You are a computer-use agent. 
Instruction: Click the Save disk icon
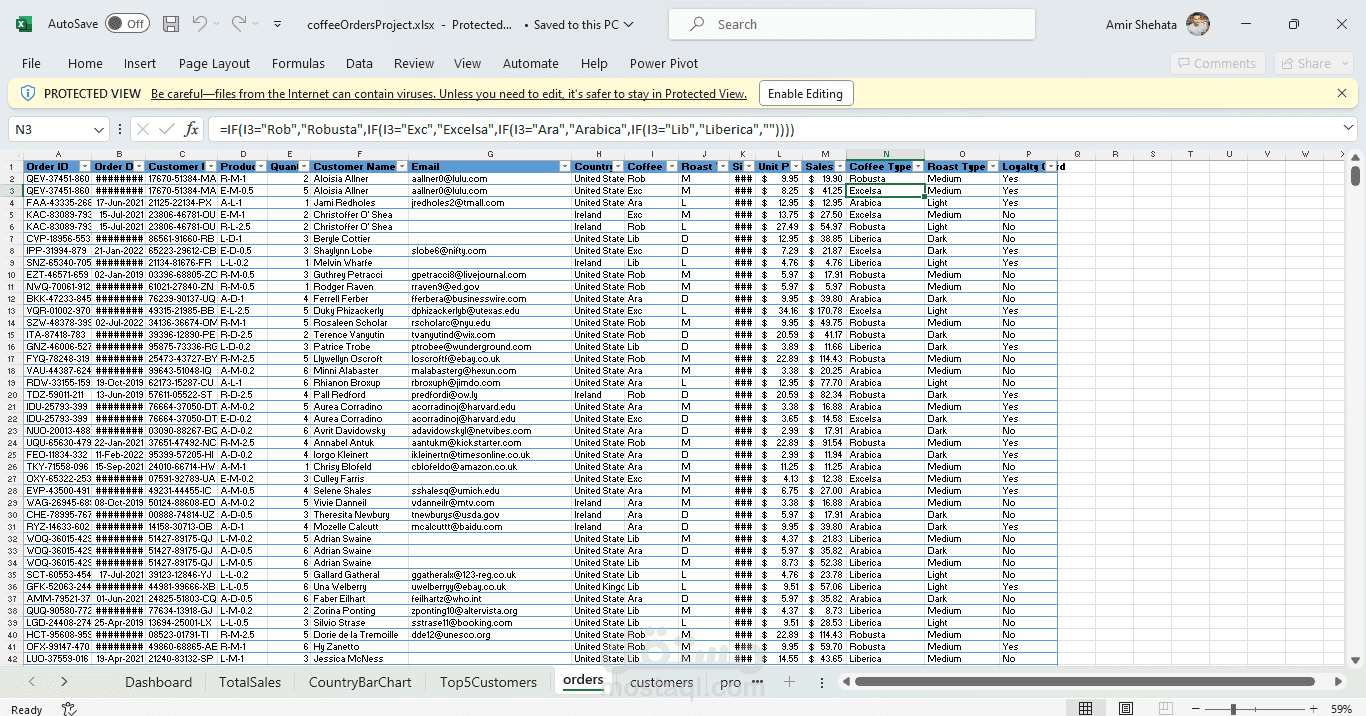[171, 24]
